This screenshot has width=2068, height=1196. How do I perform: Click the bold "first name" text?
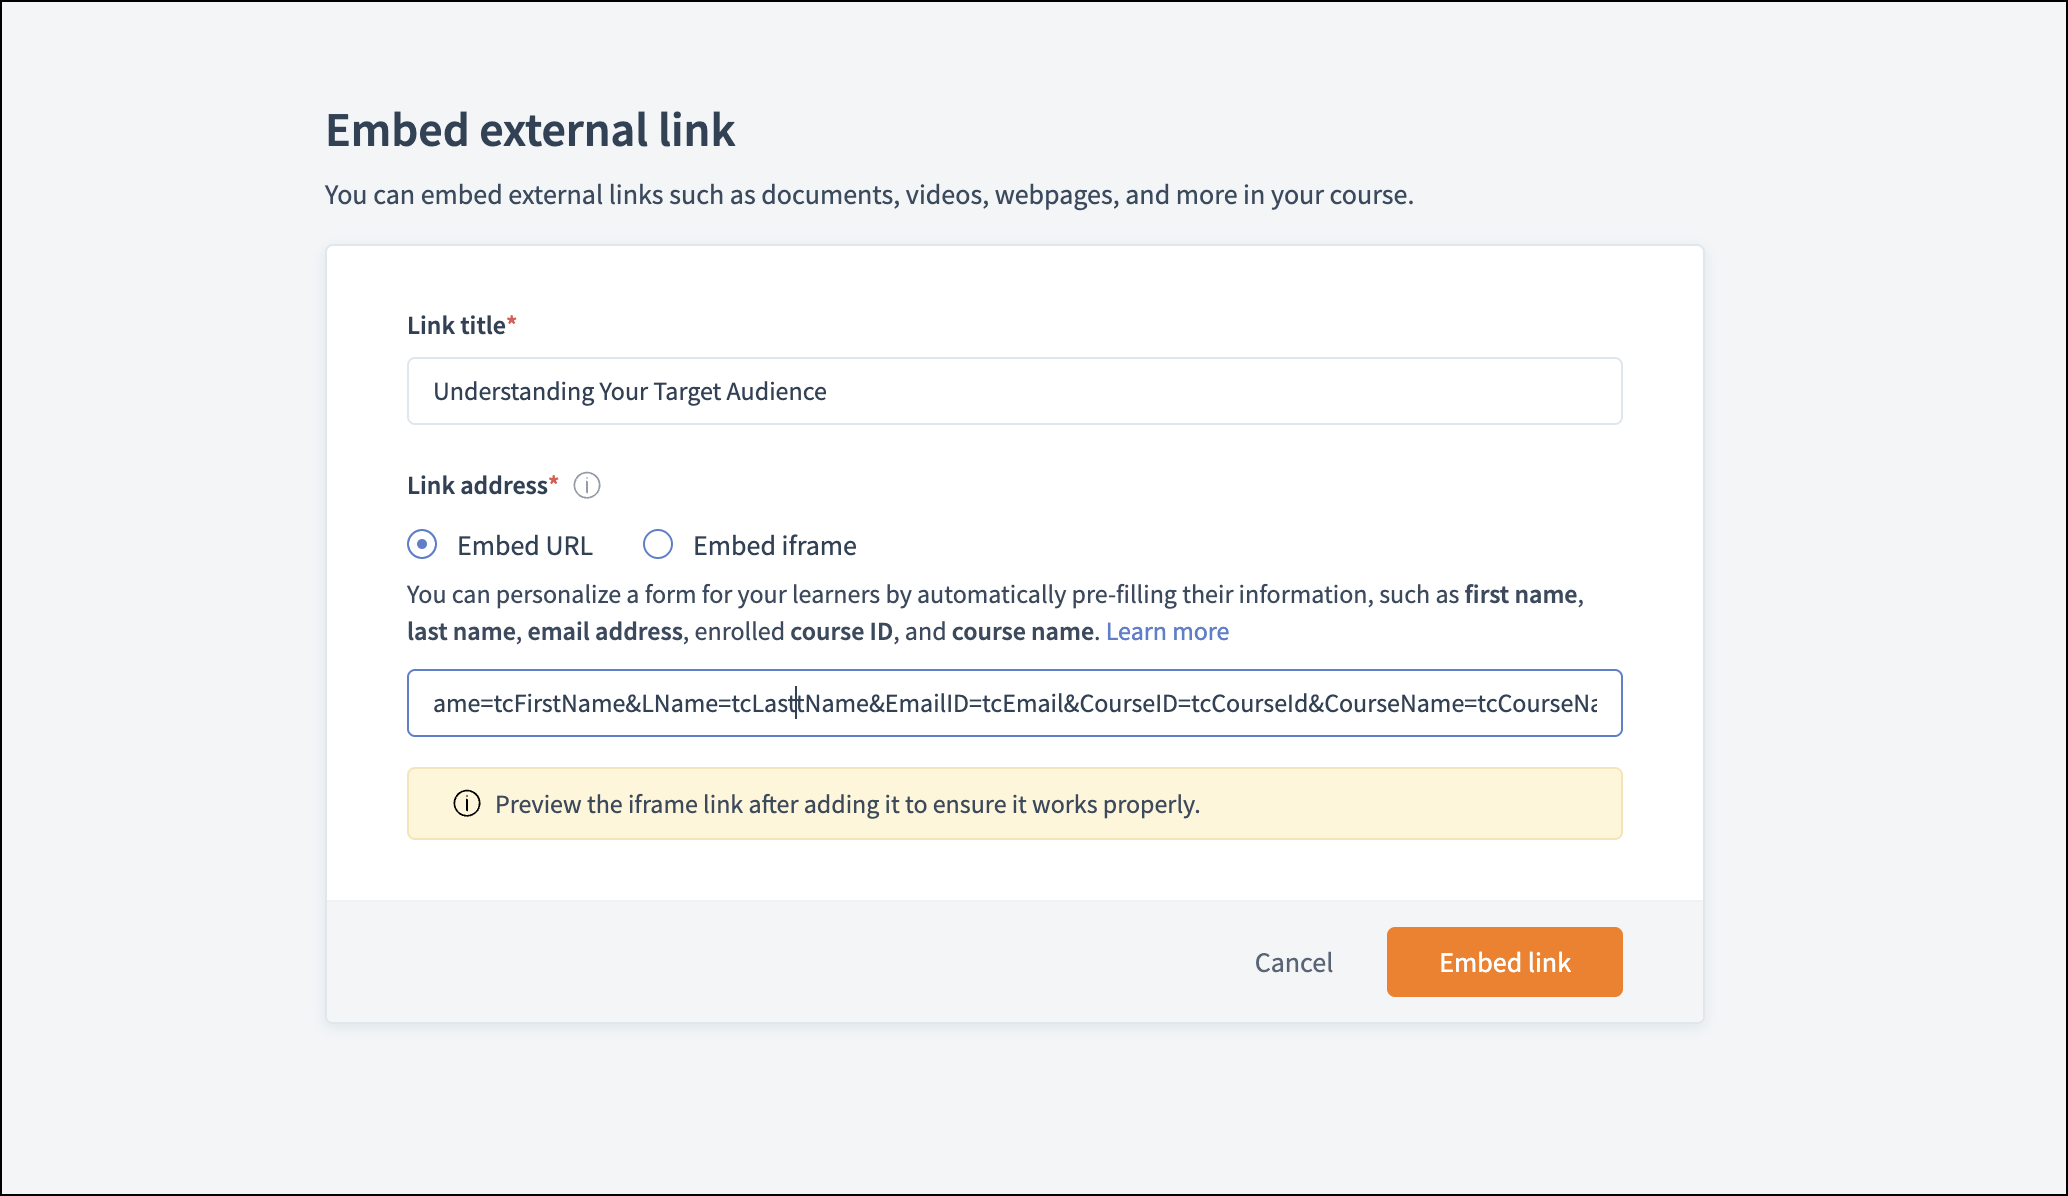click(x=1521, y=595)
